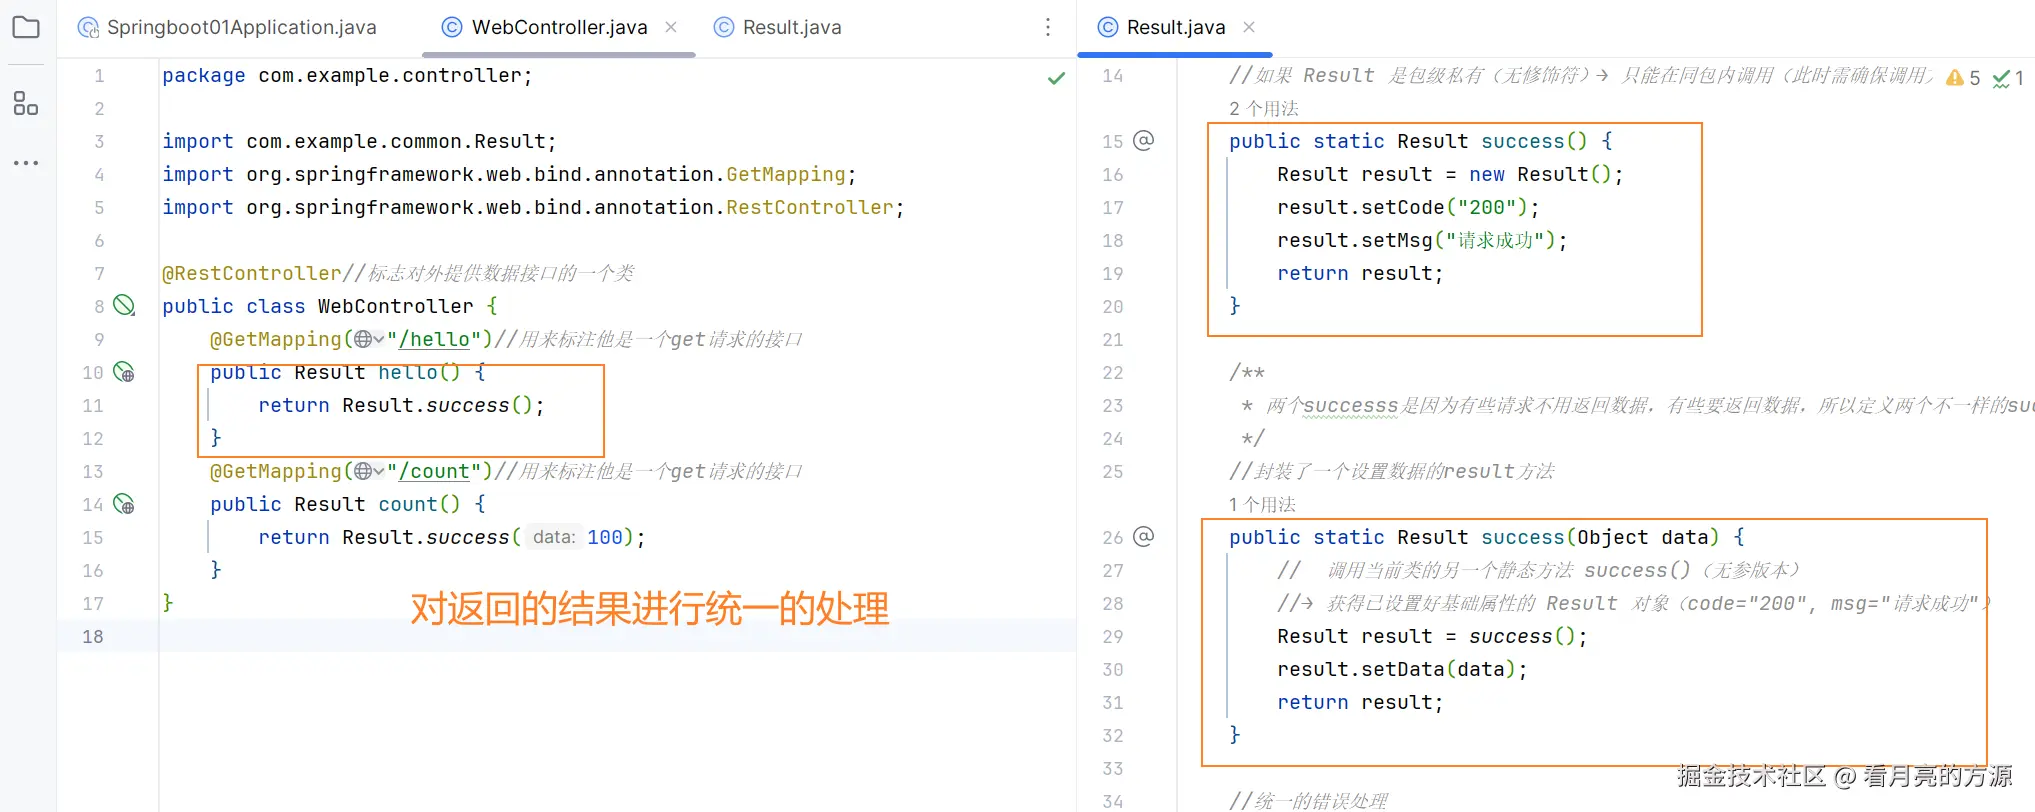
Task: Click the @RestController annotation on line 7
Action: point(252,273)
